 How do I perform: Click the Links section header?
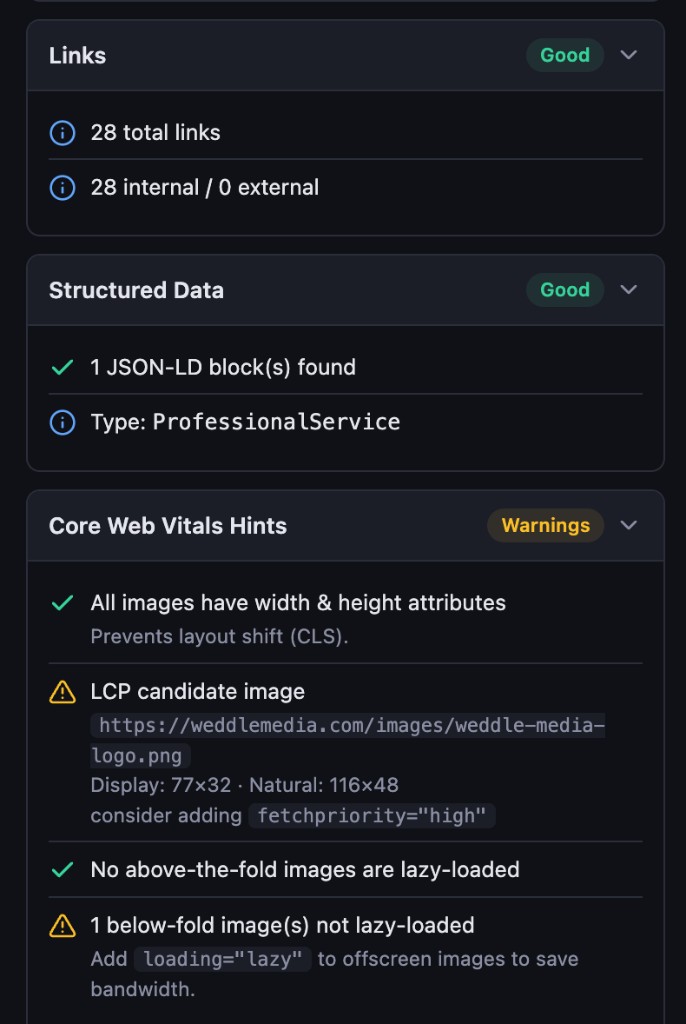[x=77, y=55]
